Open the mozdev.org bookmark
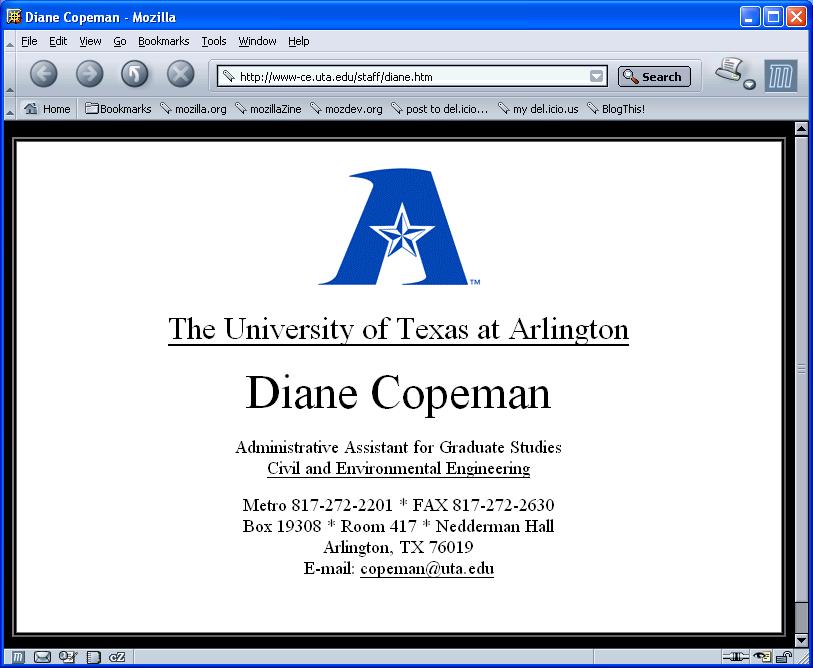 pyautogui.click(x=346, y=109)
